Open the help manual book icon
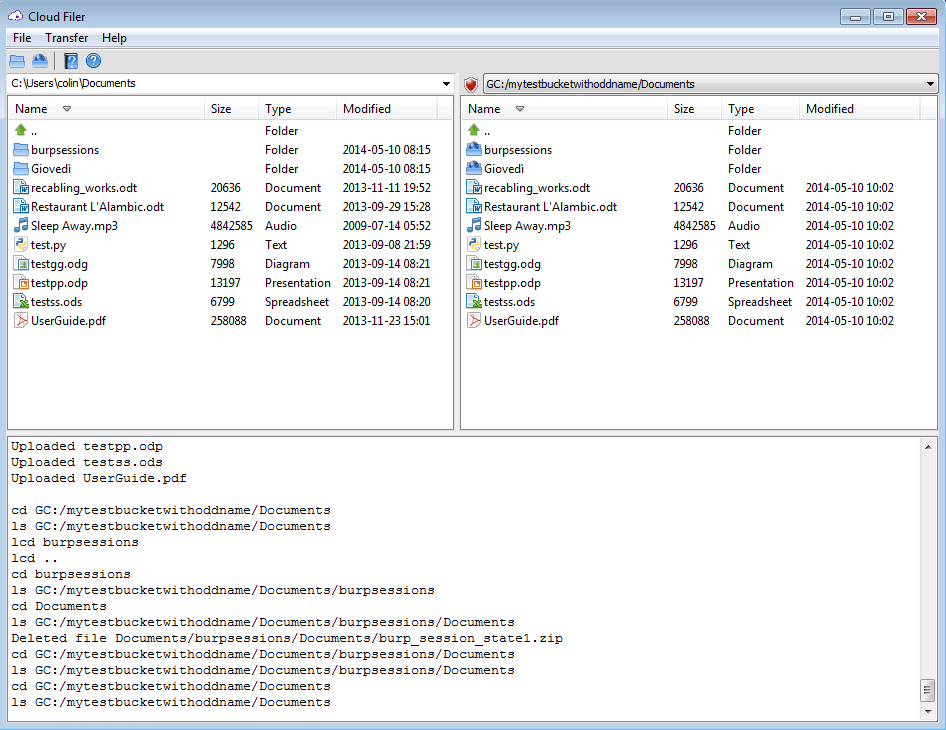946x730 pixels. [x=69, y=60]
